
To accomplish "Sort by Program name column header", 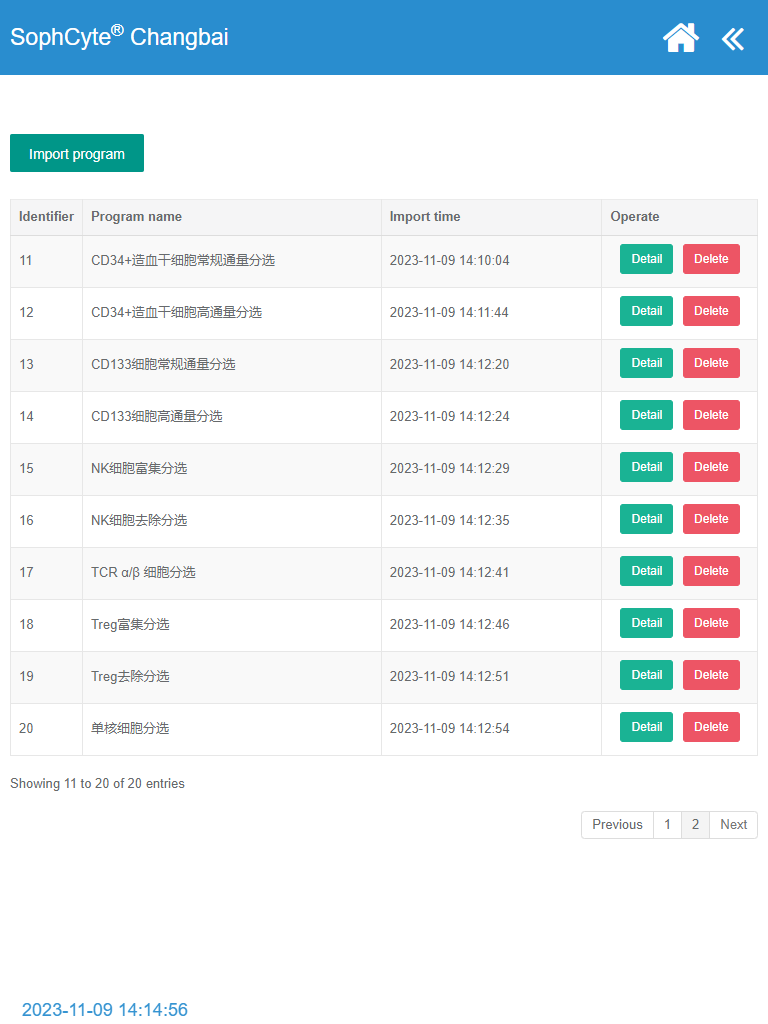I will pos(136,217).
